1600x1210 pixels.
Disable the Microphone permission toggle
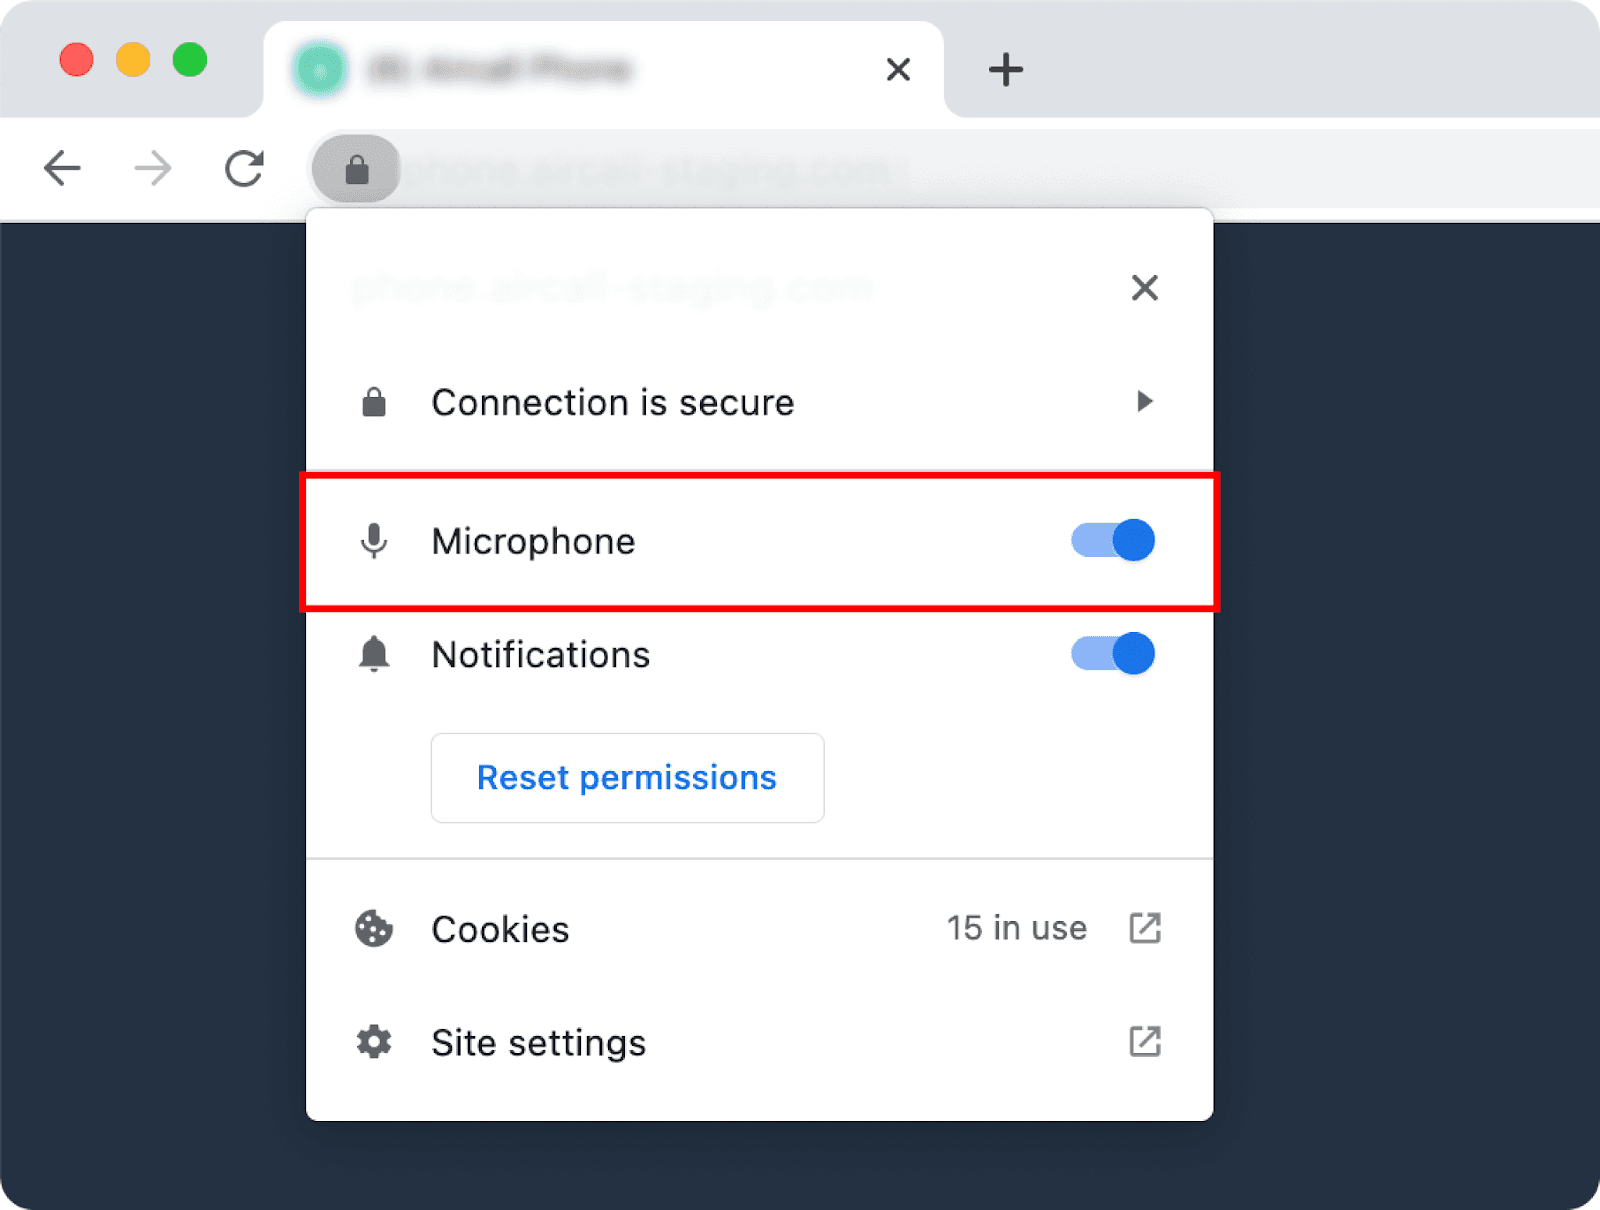click(1111, 540)
